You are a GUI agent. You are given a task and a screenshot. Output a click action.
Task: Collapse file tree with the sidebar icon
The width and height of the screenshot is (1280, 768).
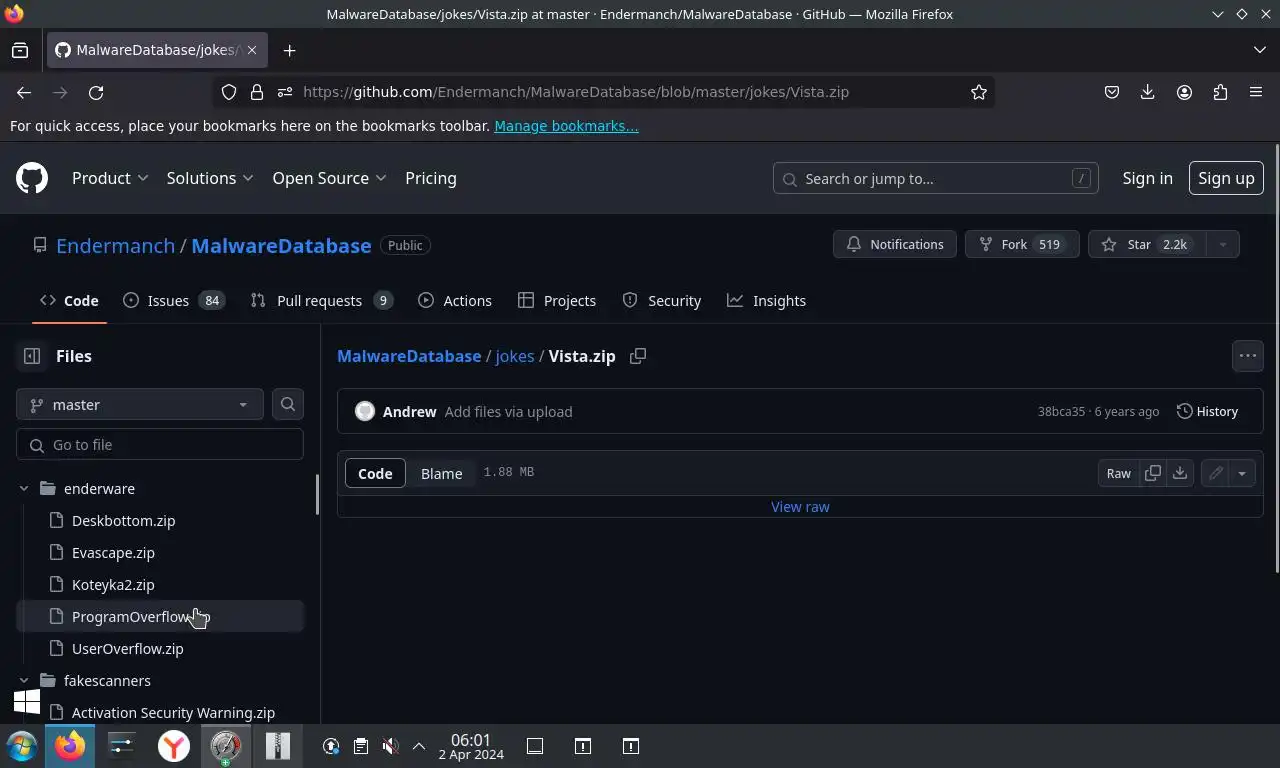tap(32, 356)
